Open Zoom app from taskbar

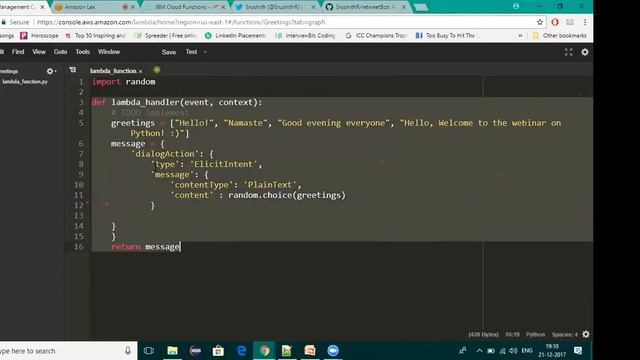(x=333, y=351)
